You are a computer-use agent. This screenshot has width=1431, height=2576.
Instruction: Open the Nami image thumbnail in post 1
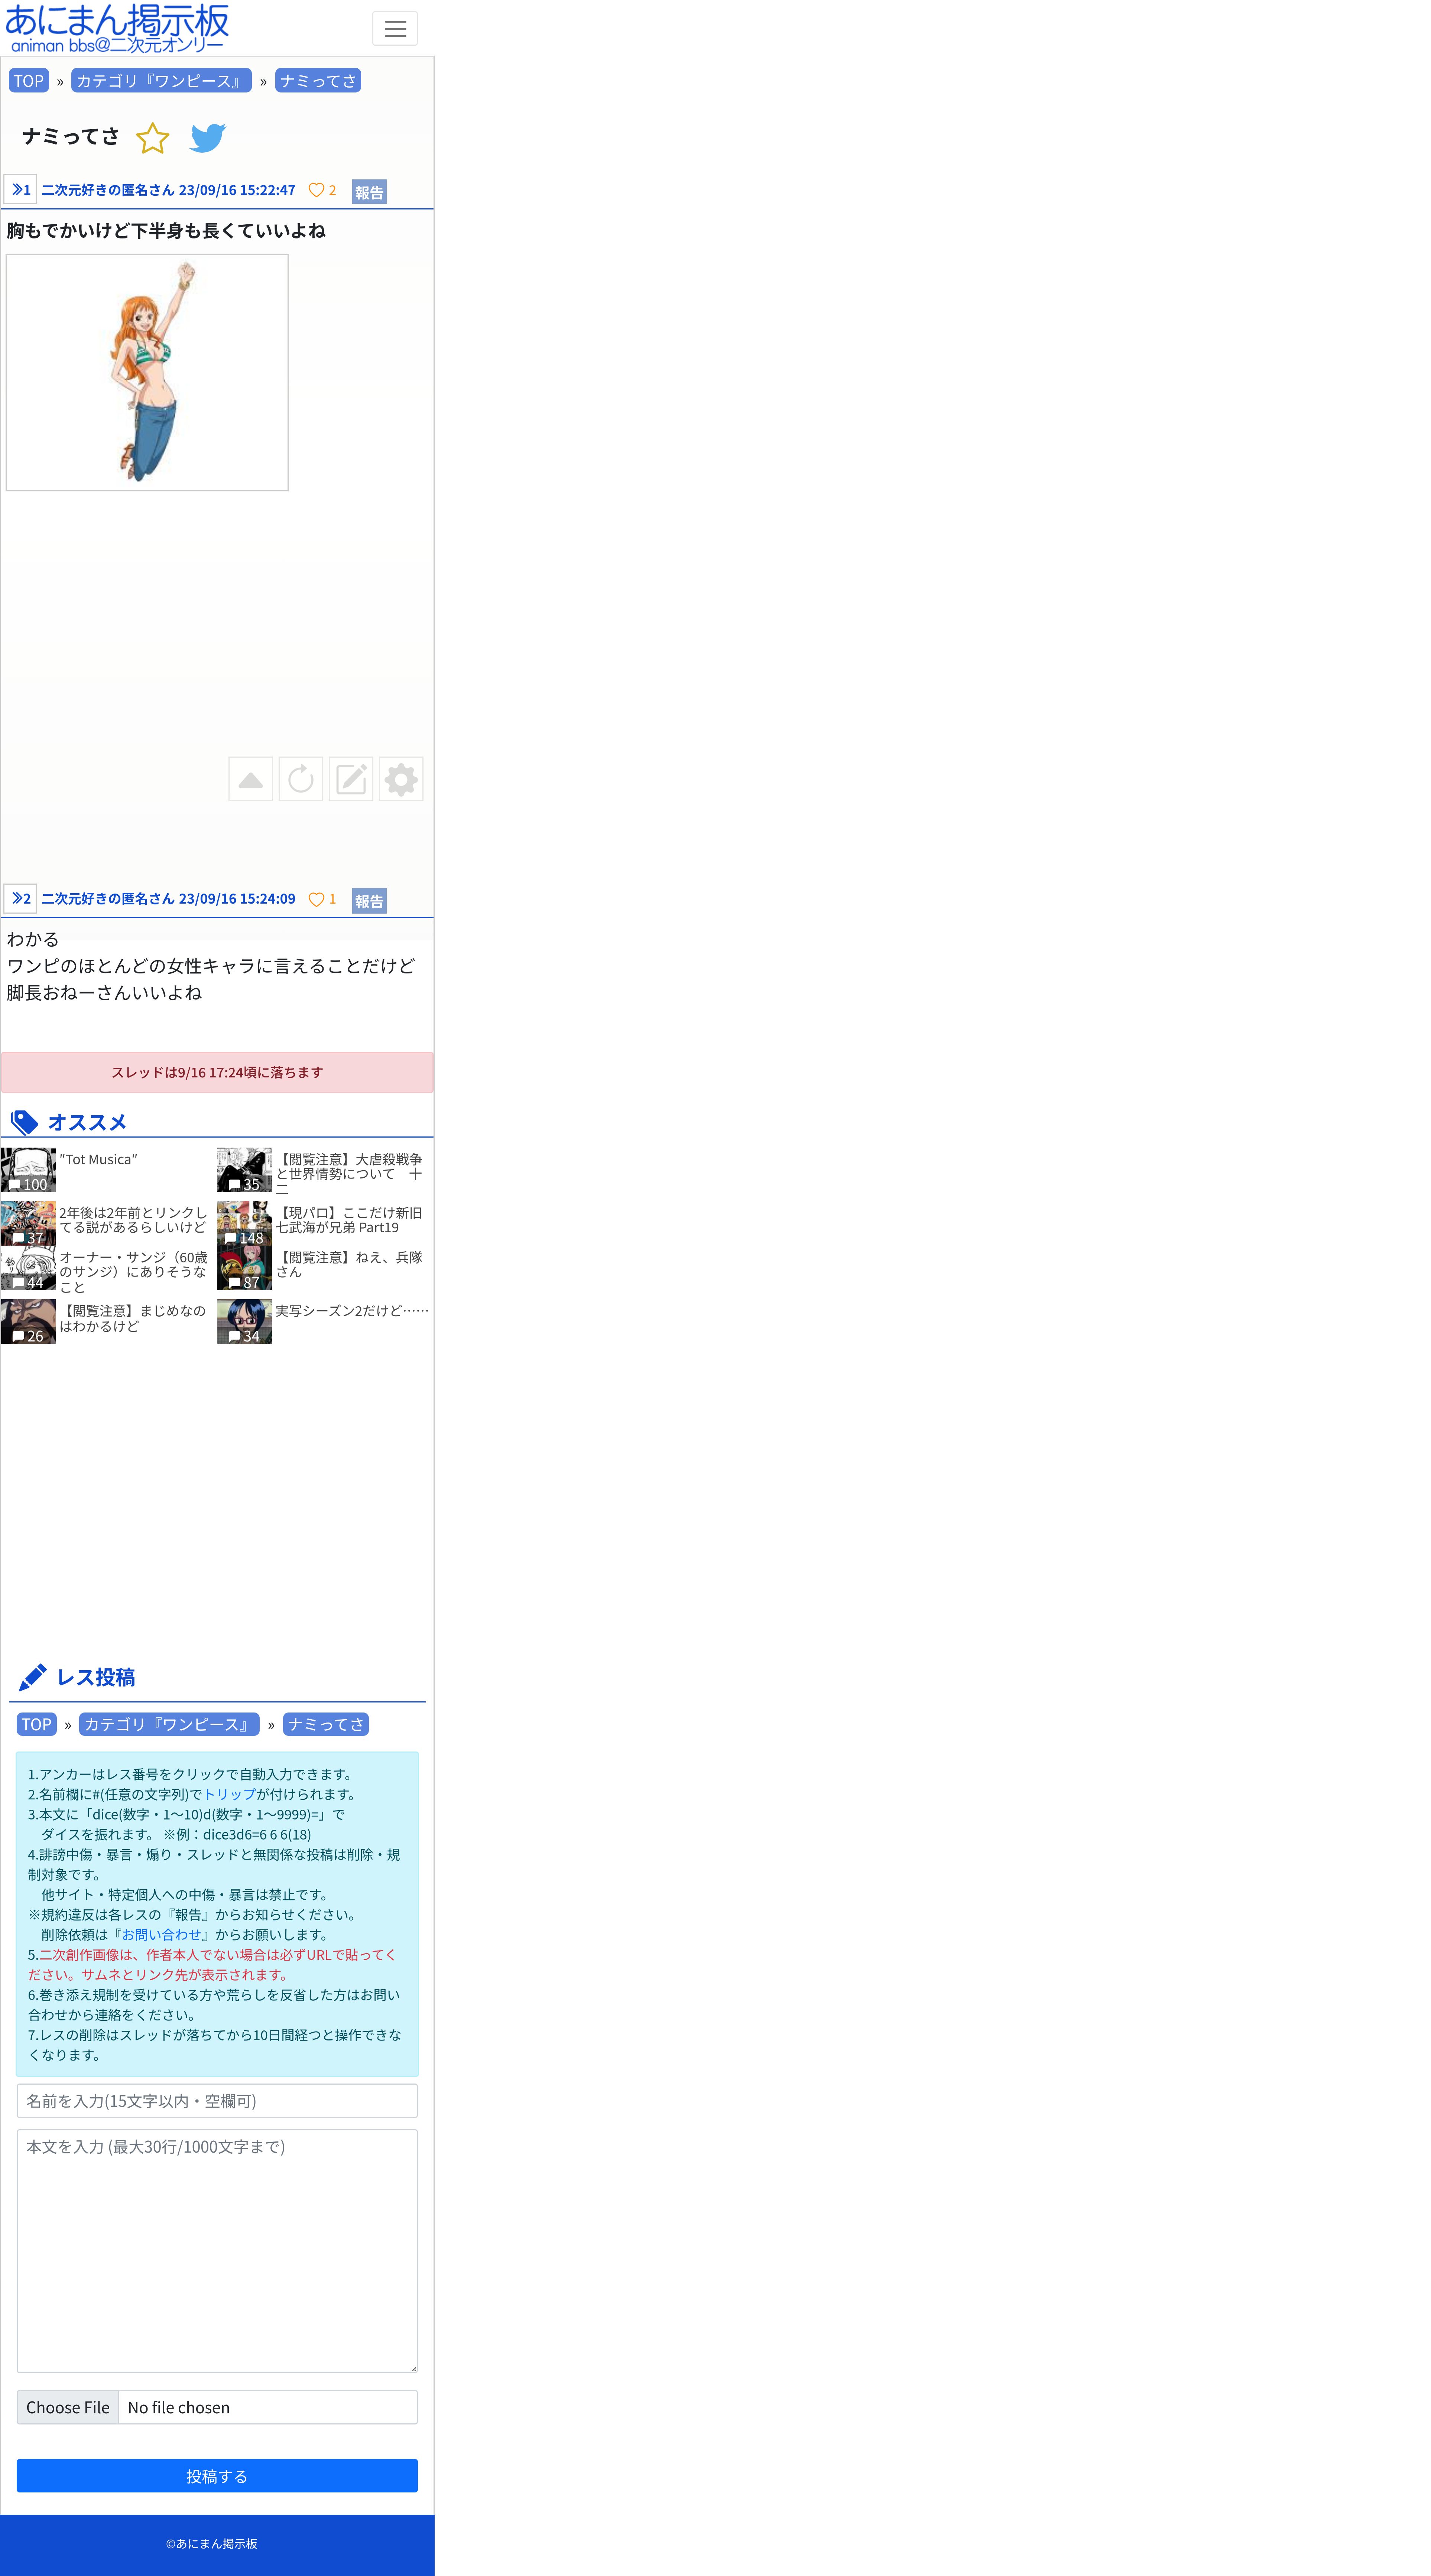coord(147,372)
